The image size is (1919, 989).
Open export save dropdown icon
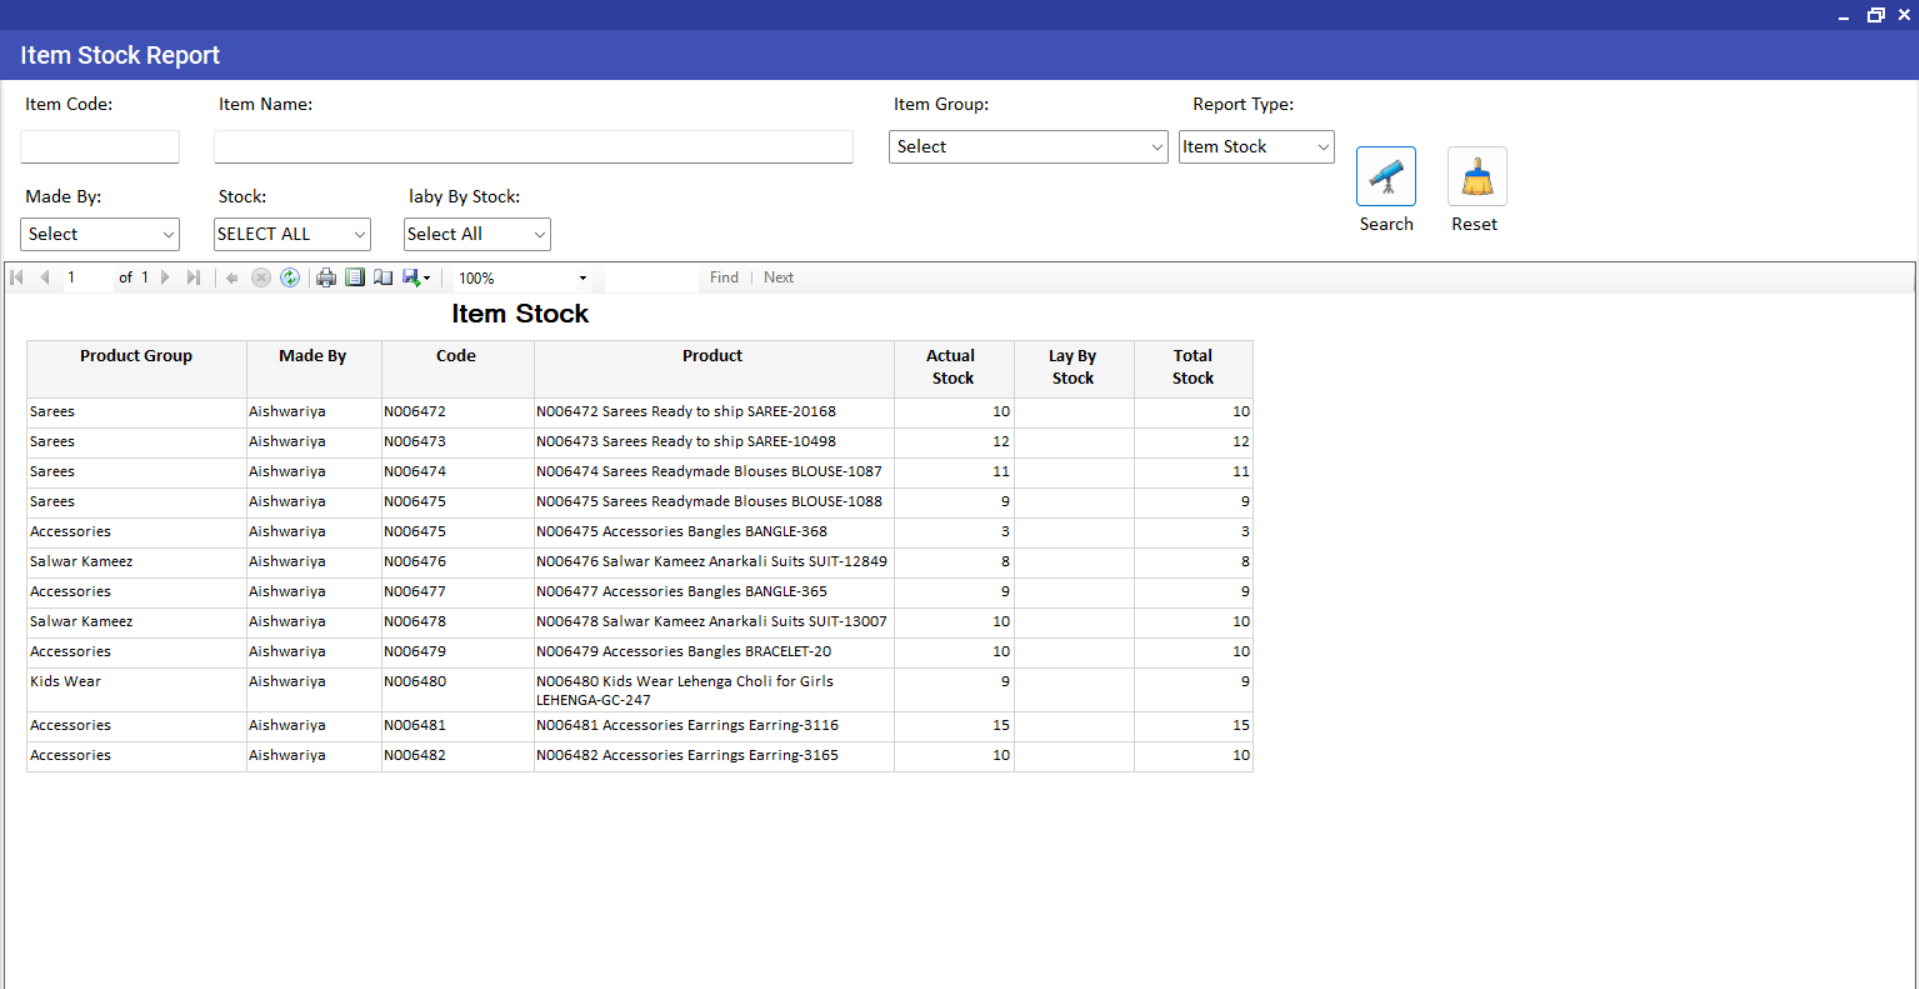click(x=416, y=278)
